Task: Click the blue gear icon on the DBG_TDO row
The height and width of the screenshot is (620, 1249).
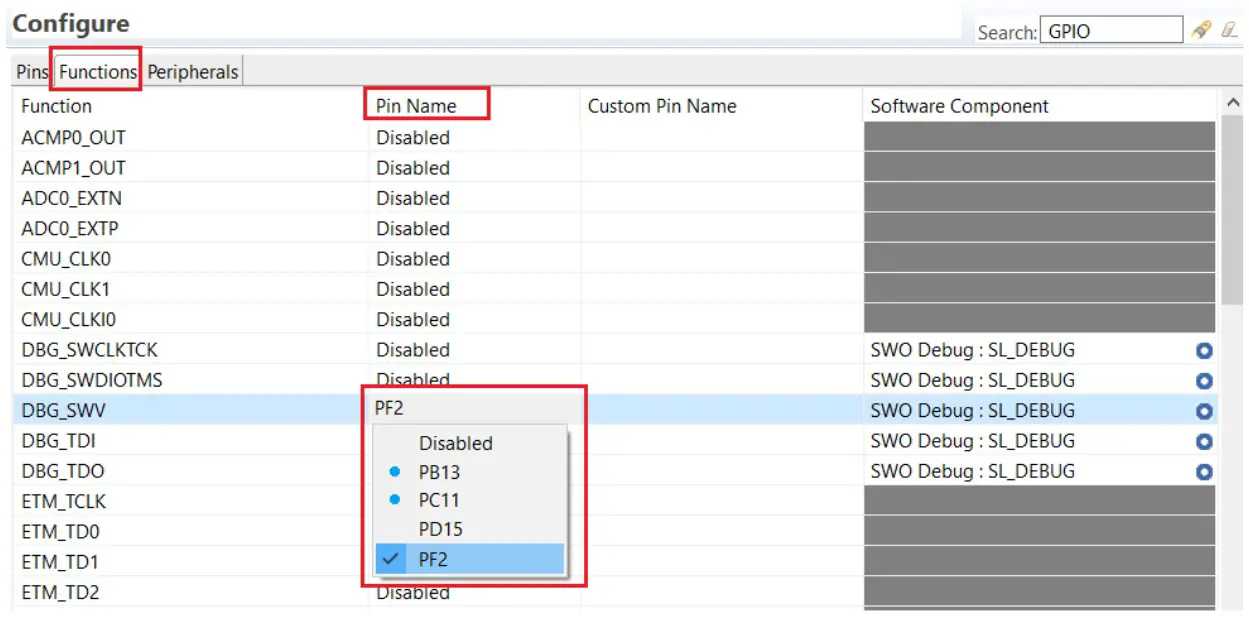Action: click(1204, 471)
